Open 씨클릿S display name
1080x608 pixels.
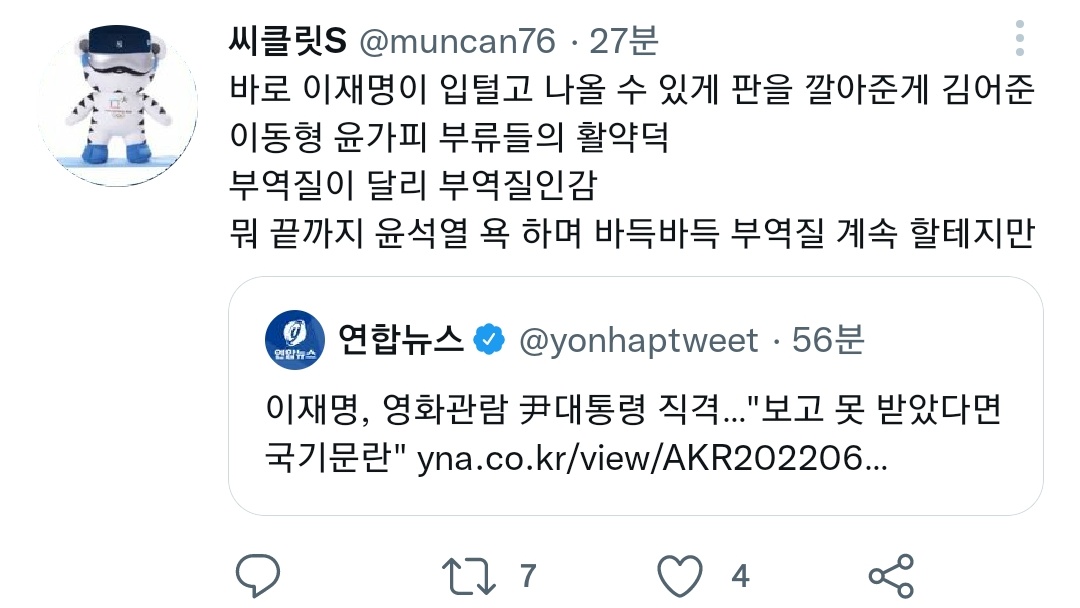pos(288,41)
